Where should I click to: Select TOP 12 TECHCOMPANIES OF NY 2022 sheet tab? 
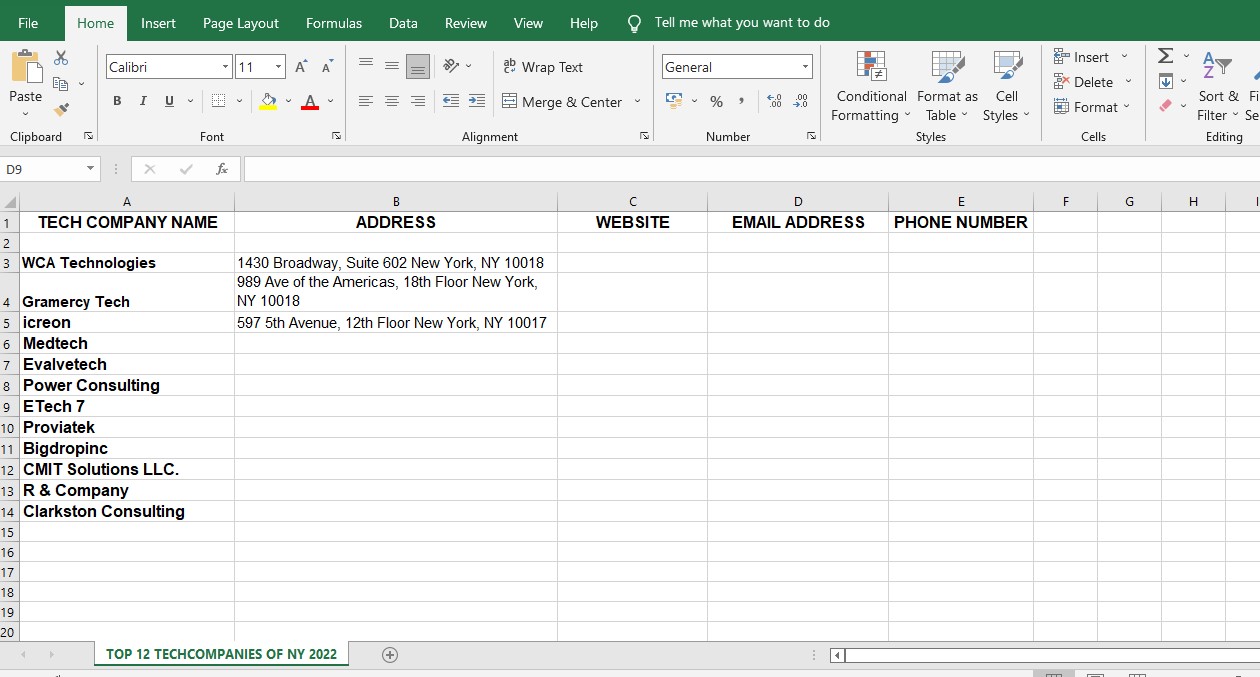point(221,655)
